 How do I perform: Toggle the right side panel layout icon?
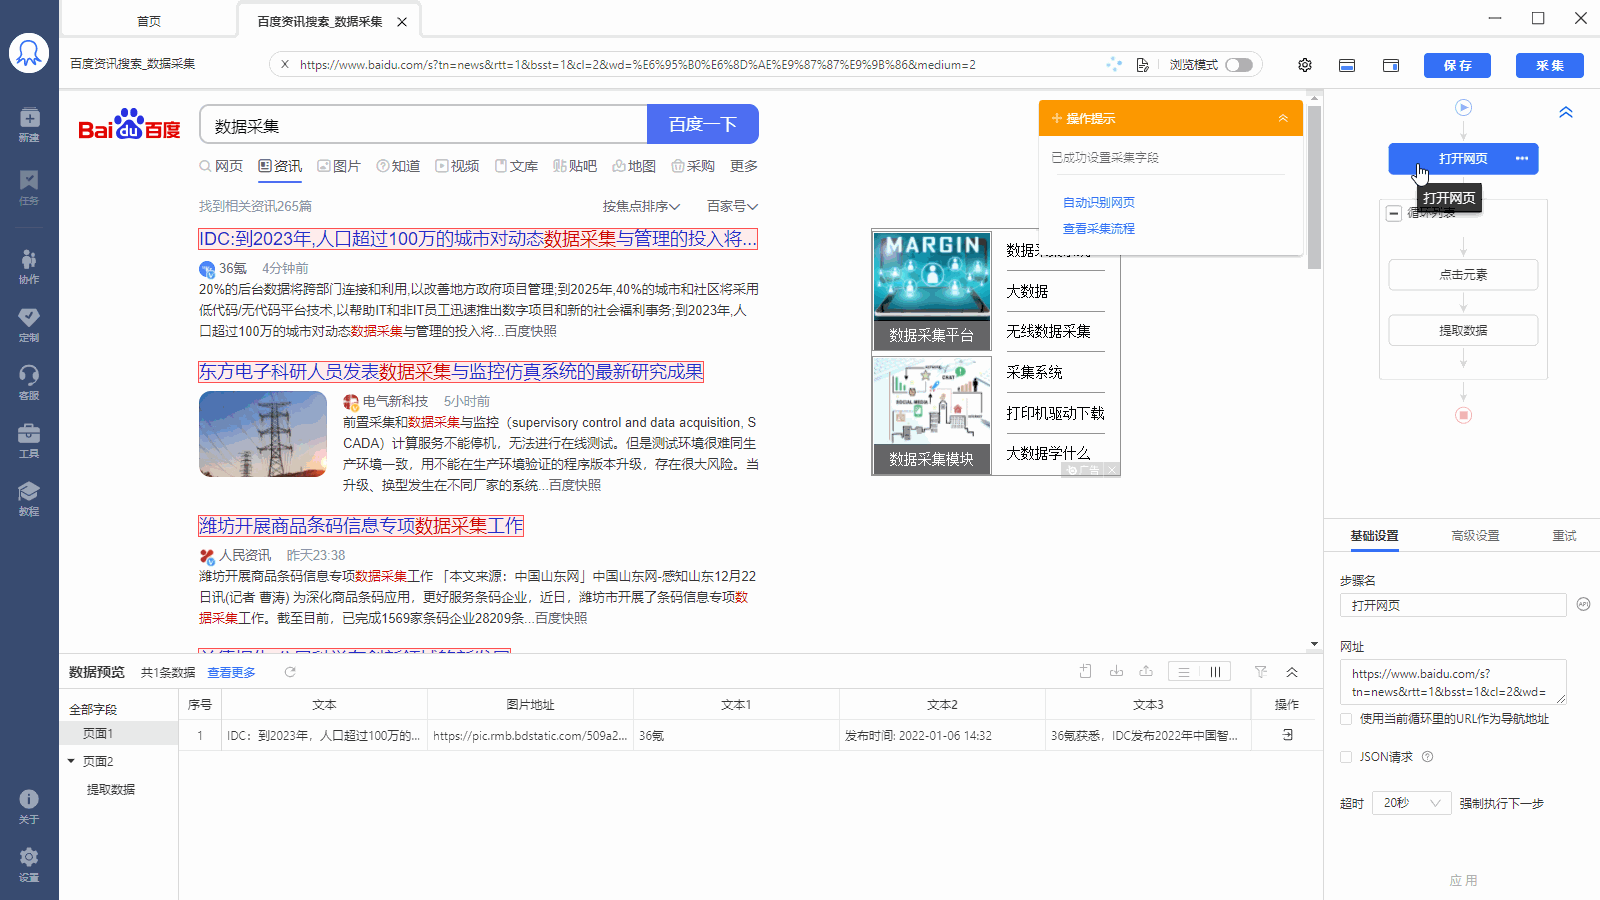(x=1391, y=65)
